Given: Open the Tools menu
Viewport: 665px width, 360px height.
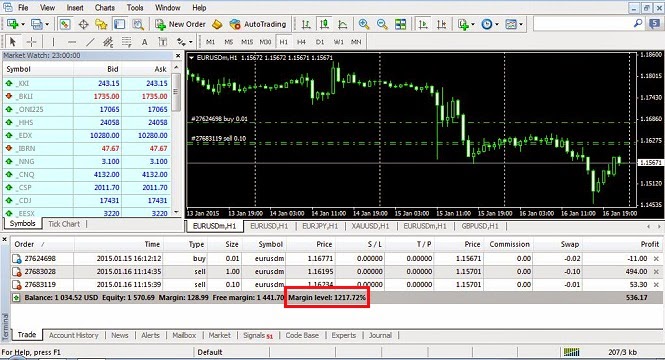Looking at the screenshot, I should (135, 8).
